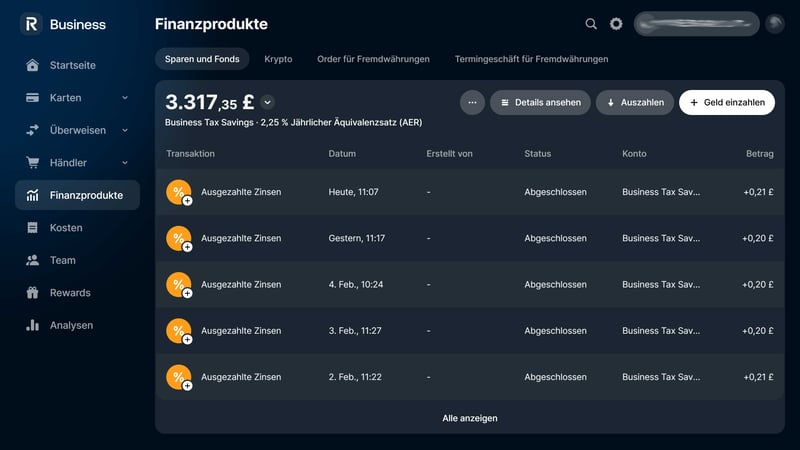Open Analysen in the sidebar
The height and width of the screenshot is (450, 800).
click(71, 325)
